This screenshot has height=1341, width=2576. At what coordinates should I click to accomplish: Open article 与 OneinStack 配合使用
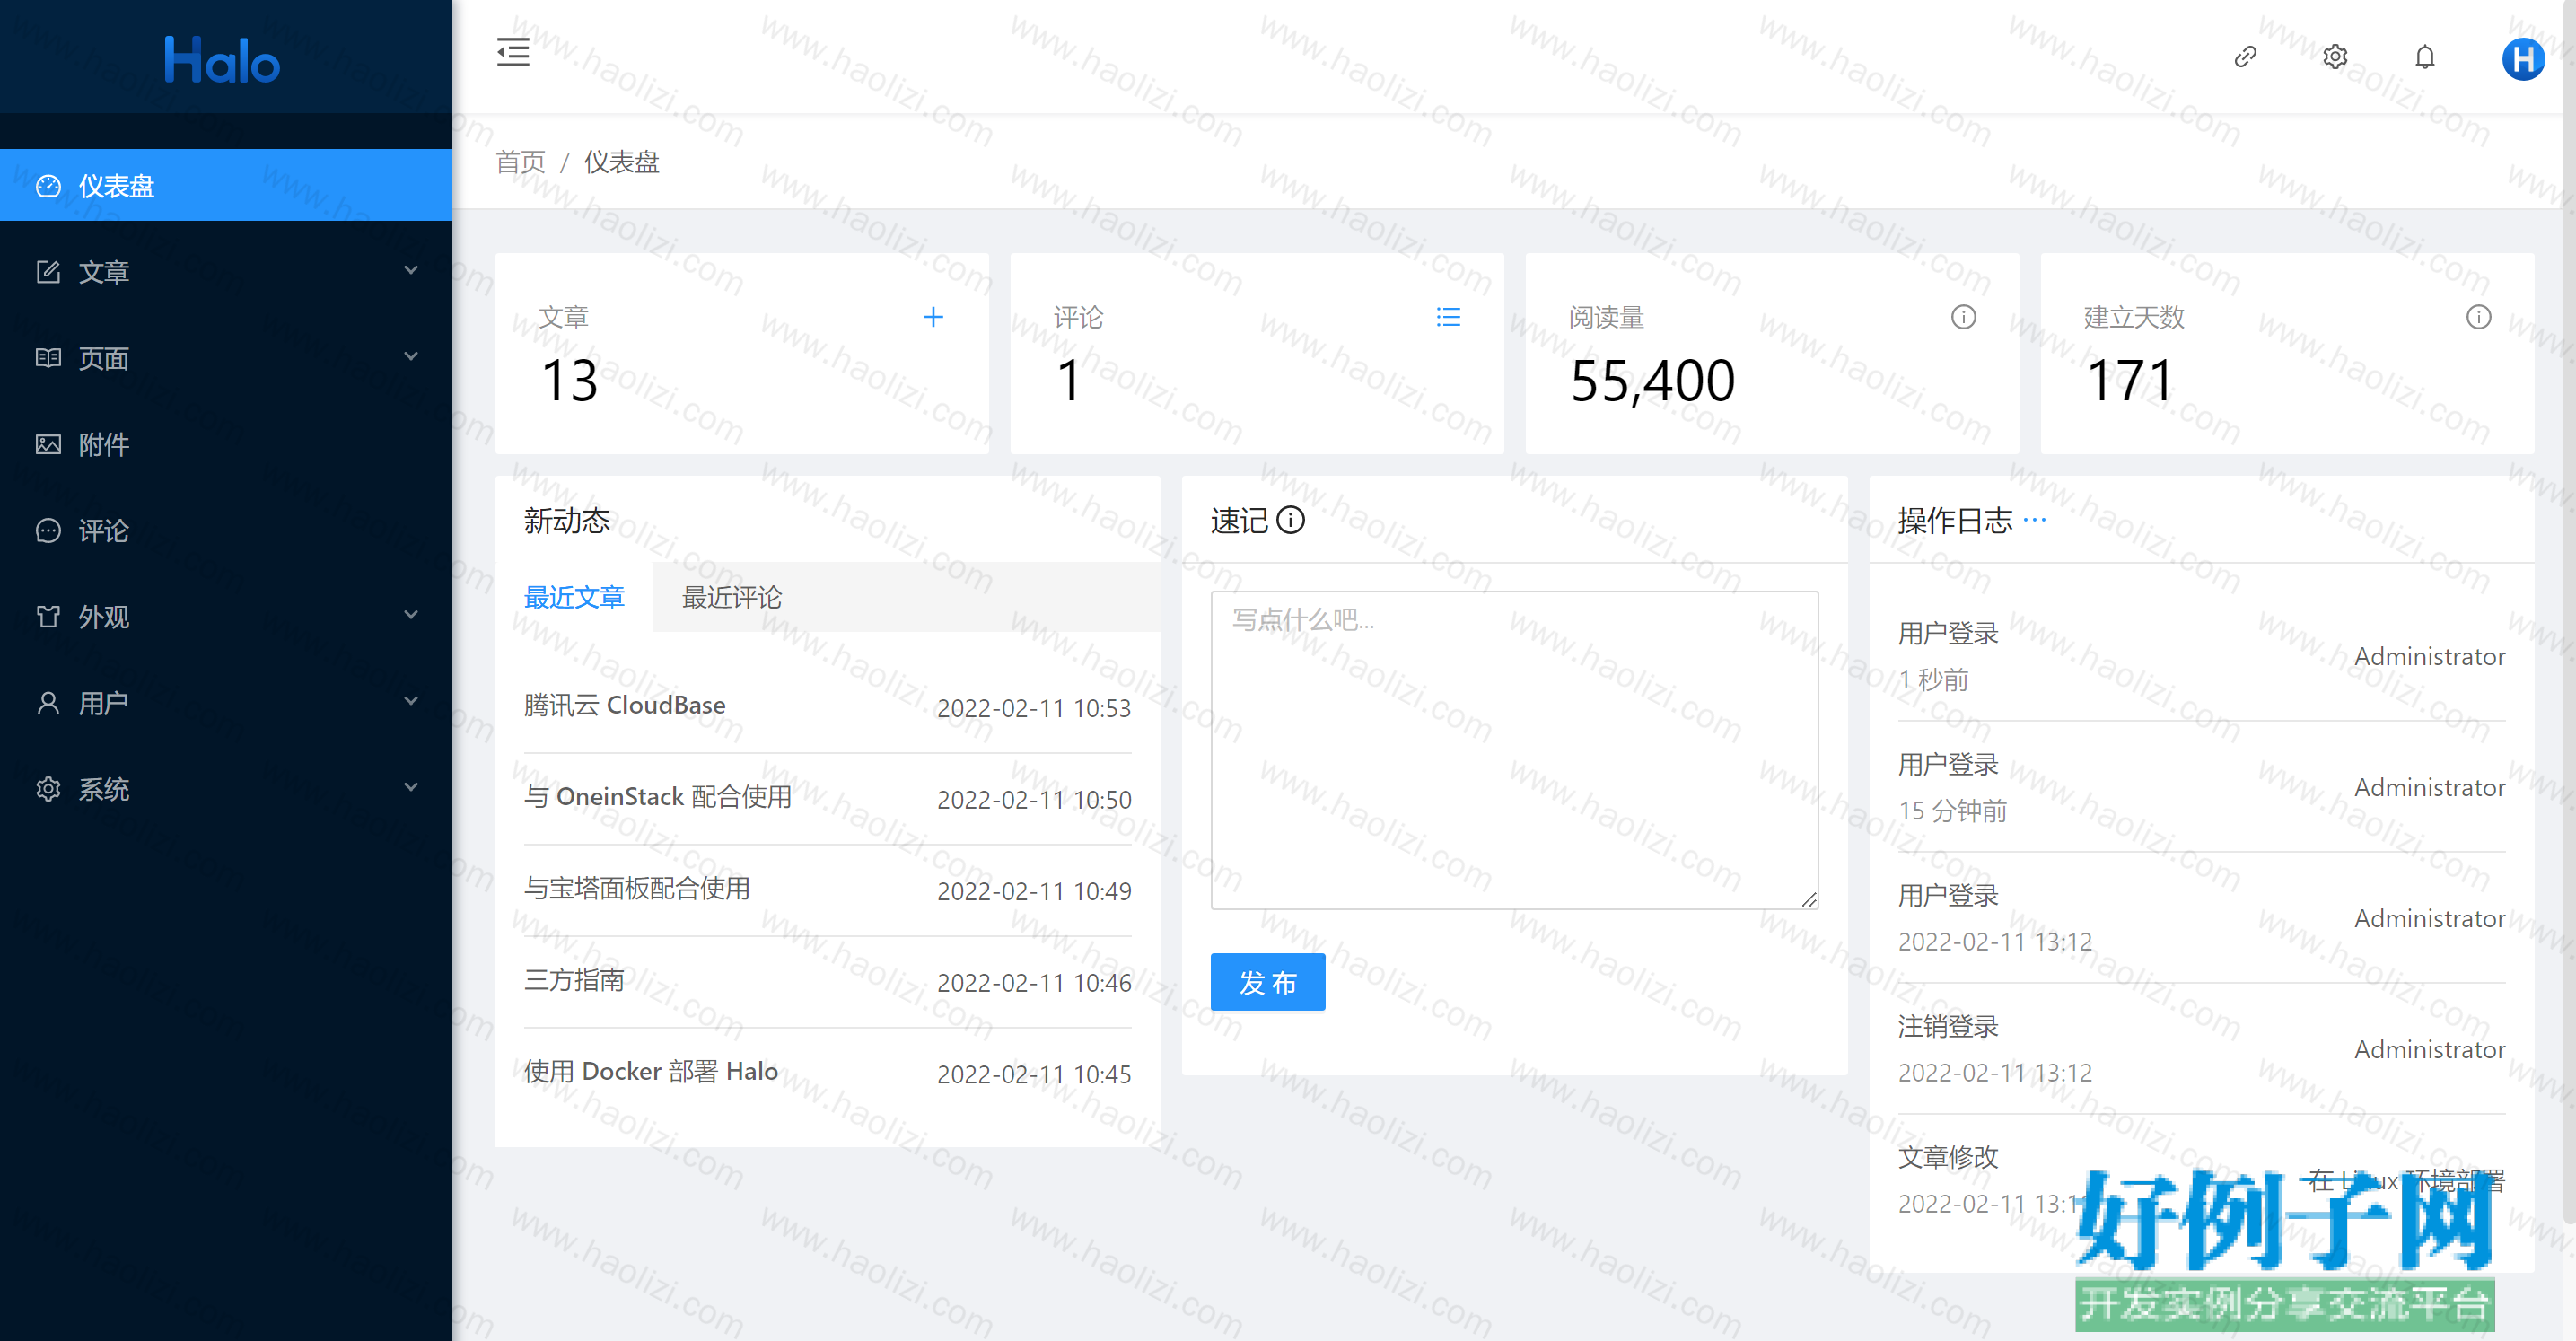[657, 796]
